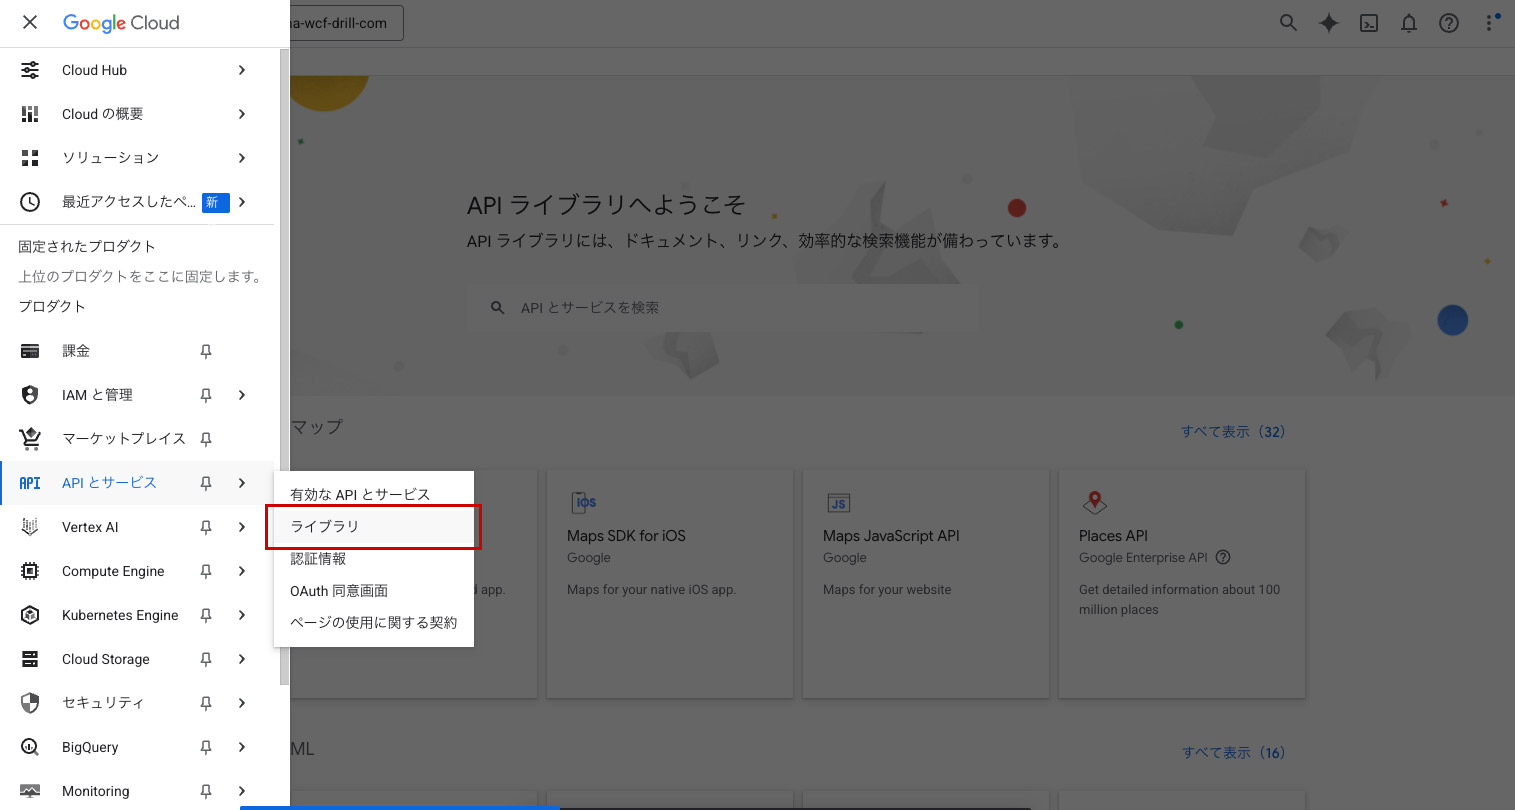Click the Google Cloud logo
The height and width of the screenshot is (810, 1515).
121,23
